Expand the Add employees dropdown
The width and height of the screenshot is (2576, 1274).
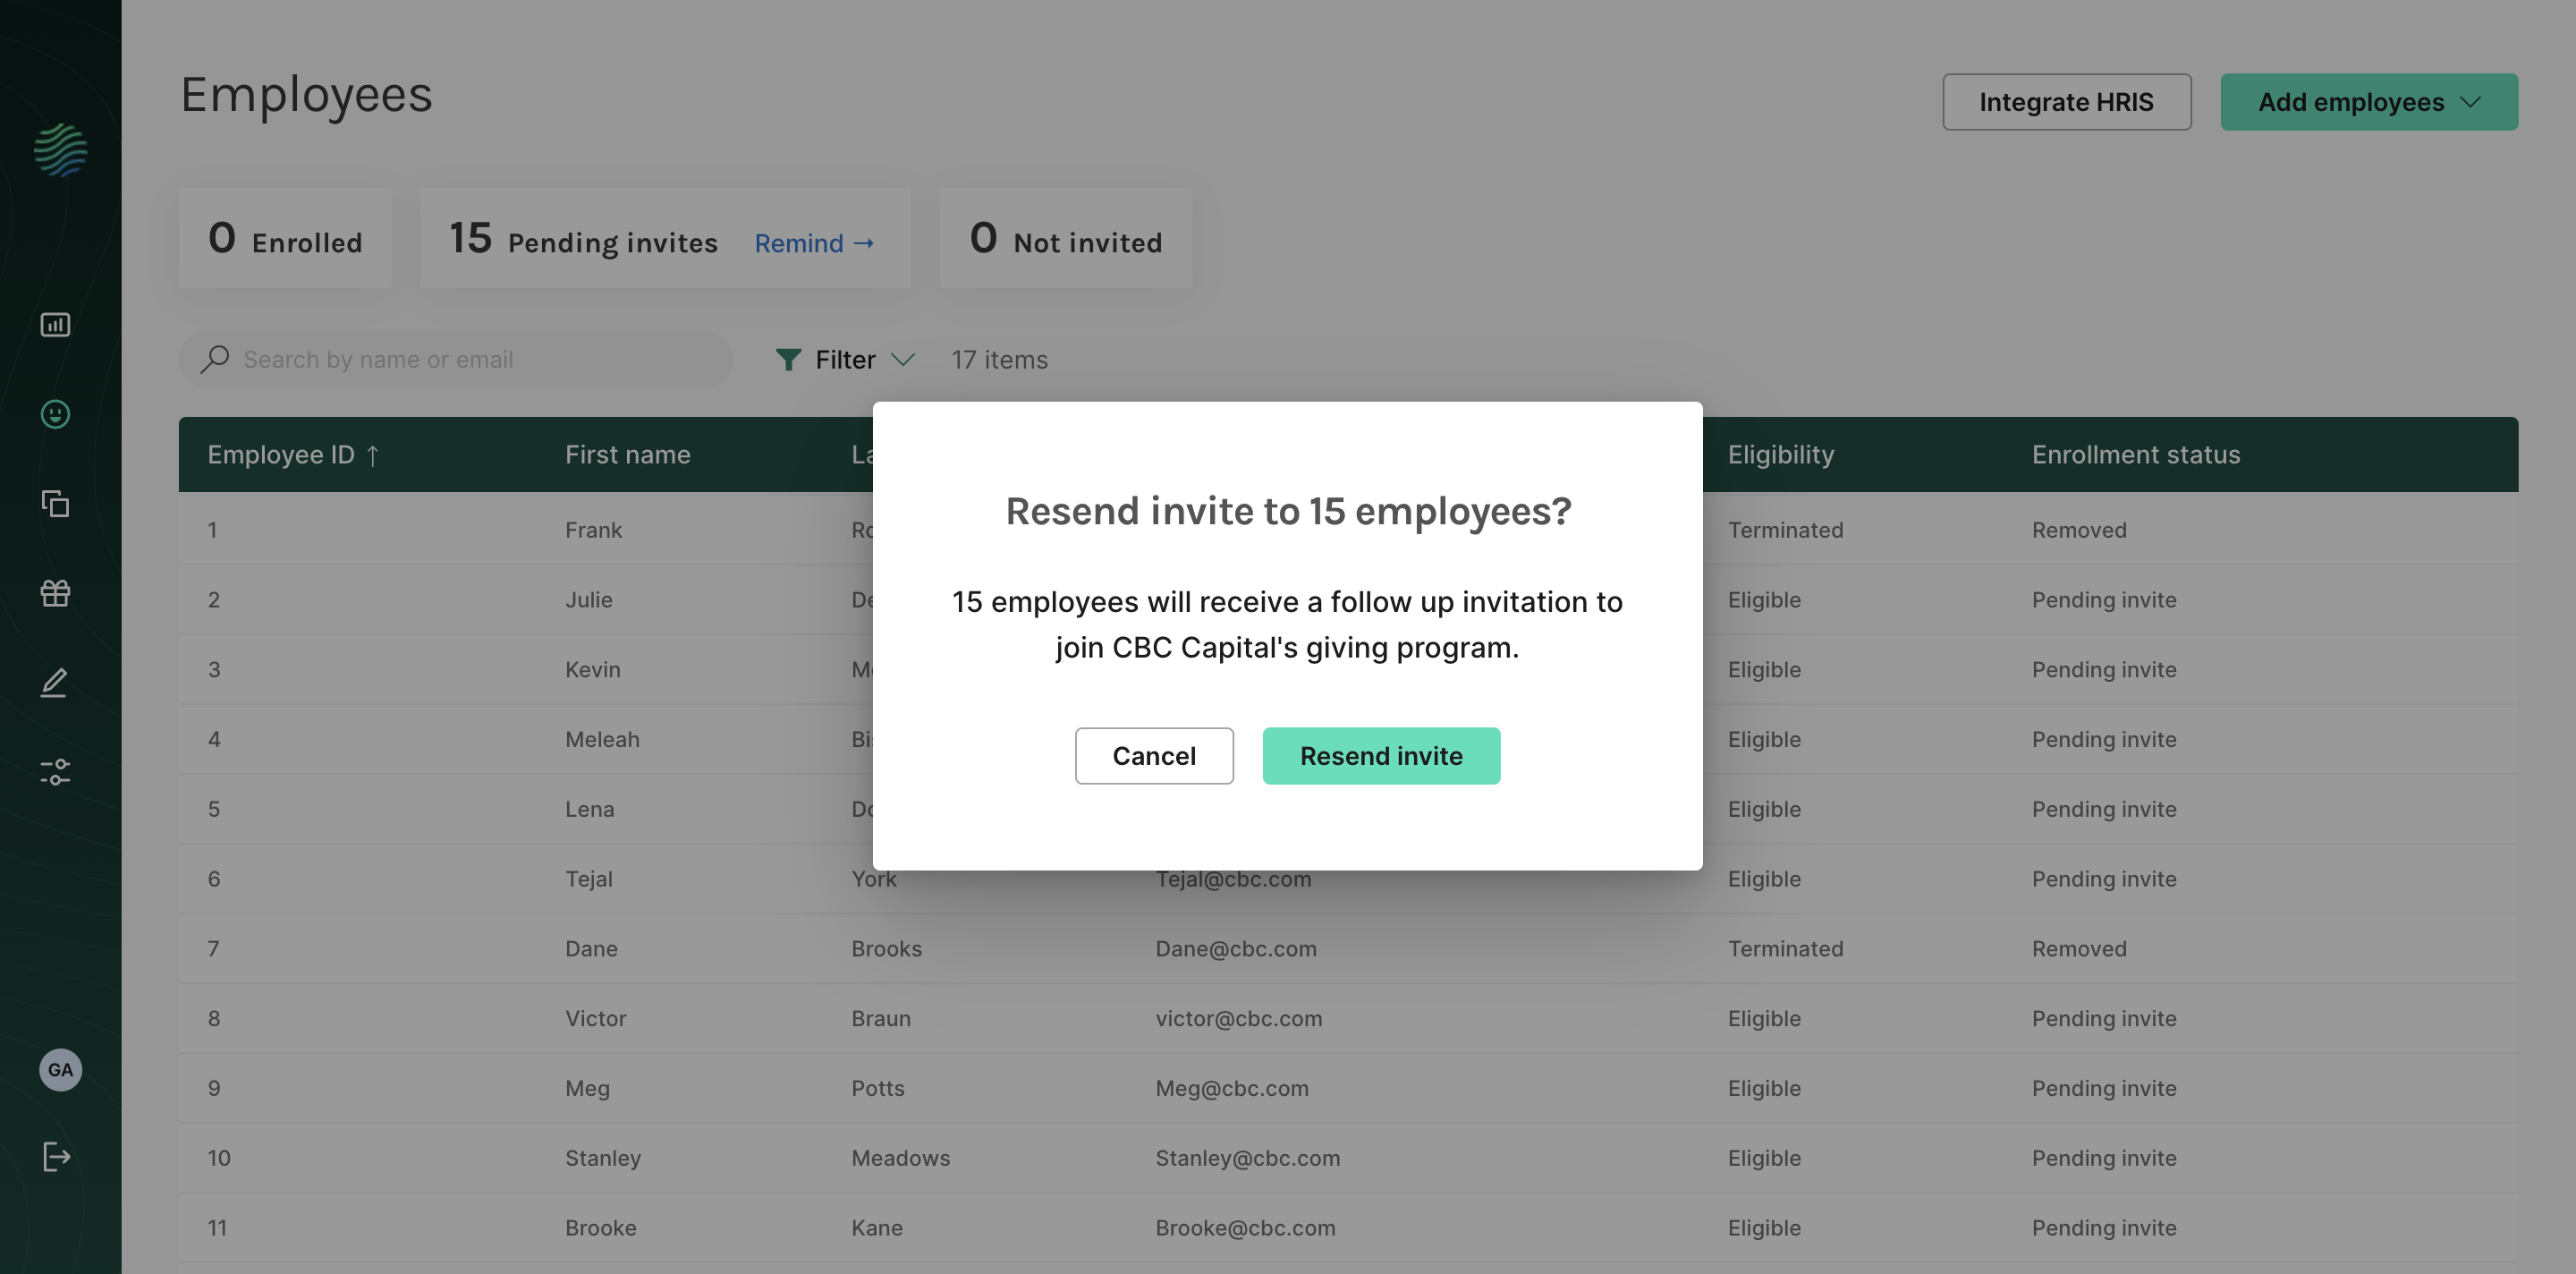2369,101
